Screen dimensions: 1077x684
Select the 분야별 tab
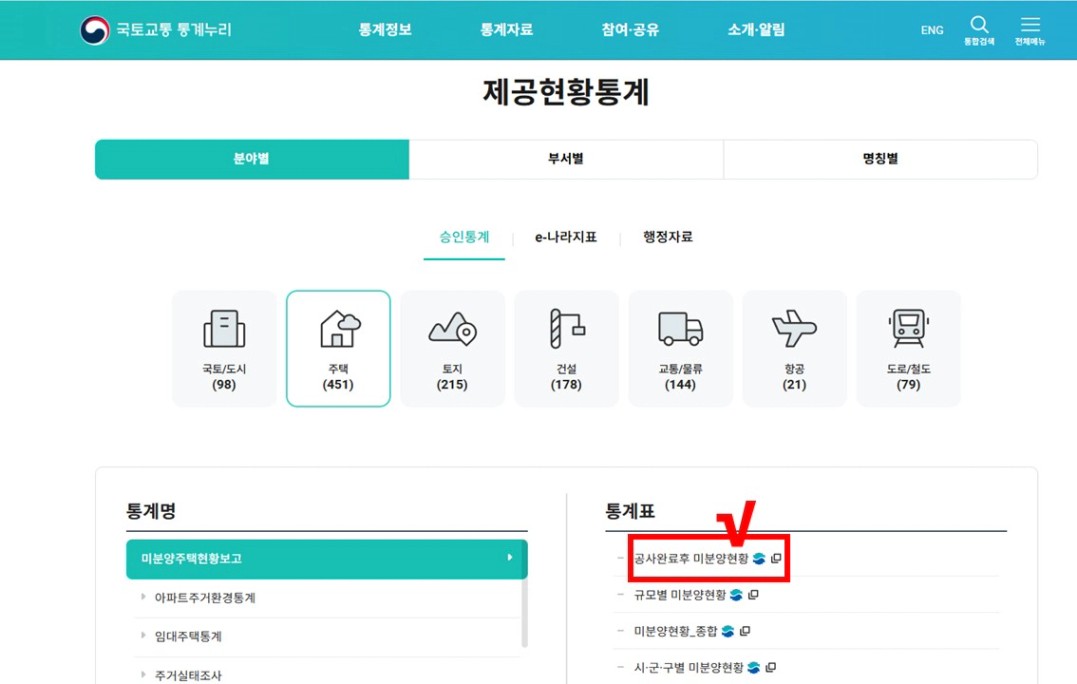coord(252,159)
